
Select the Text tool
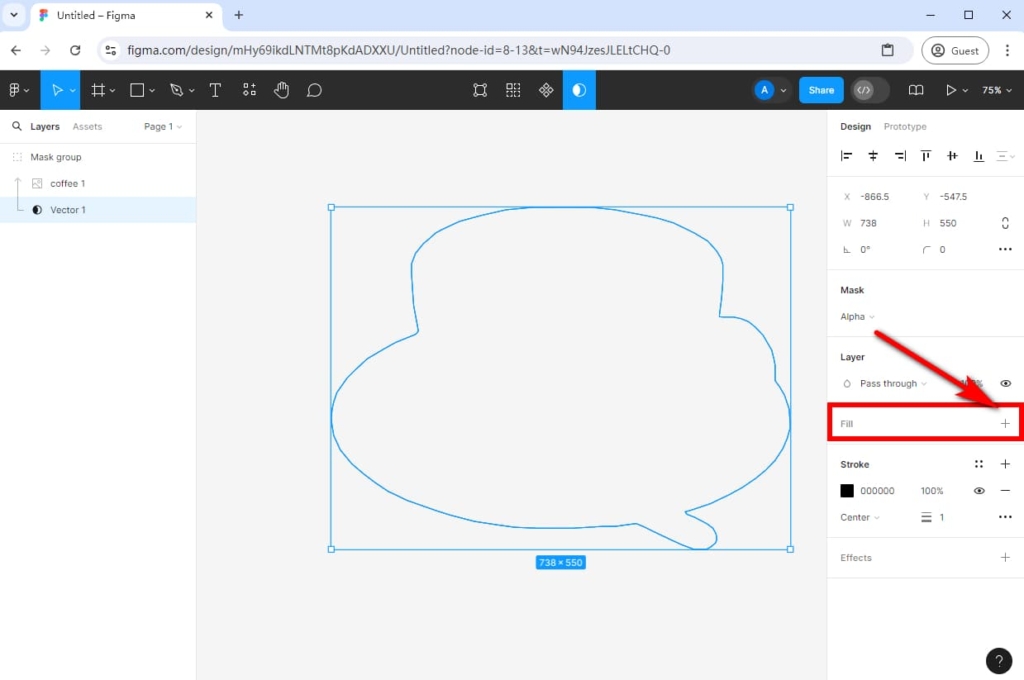pos(215,90)
